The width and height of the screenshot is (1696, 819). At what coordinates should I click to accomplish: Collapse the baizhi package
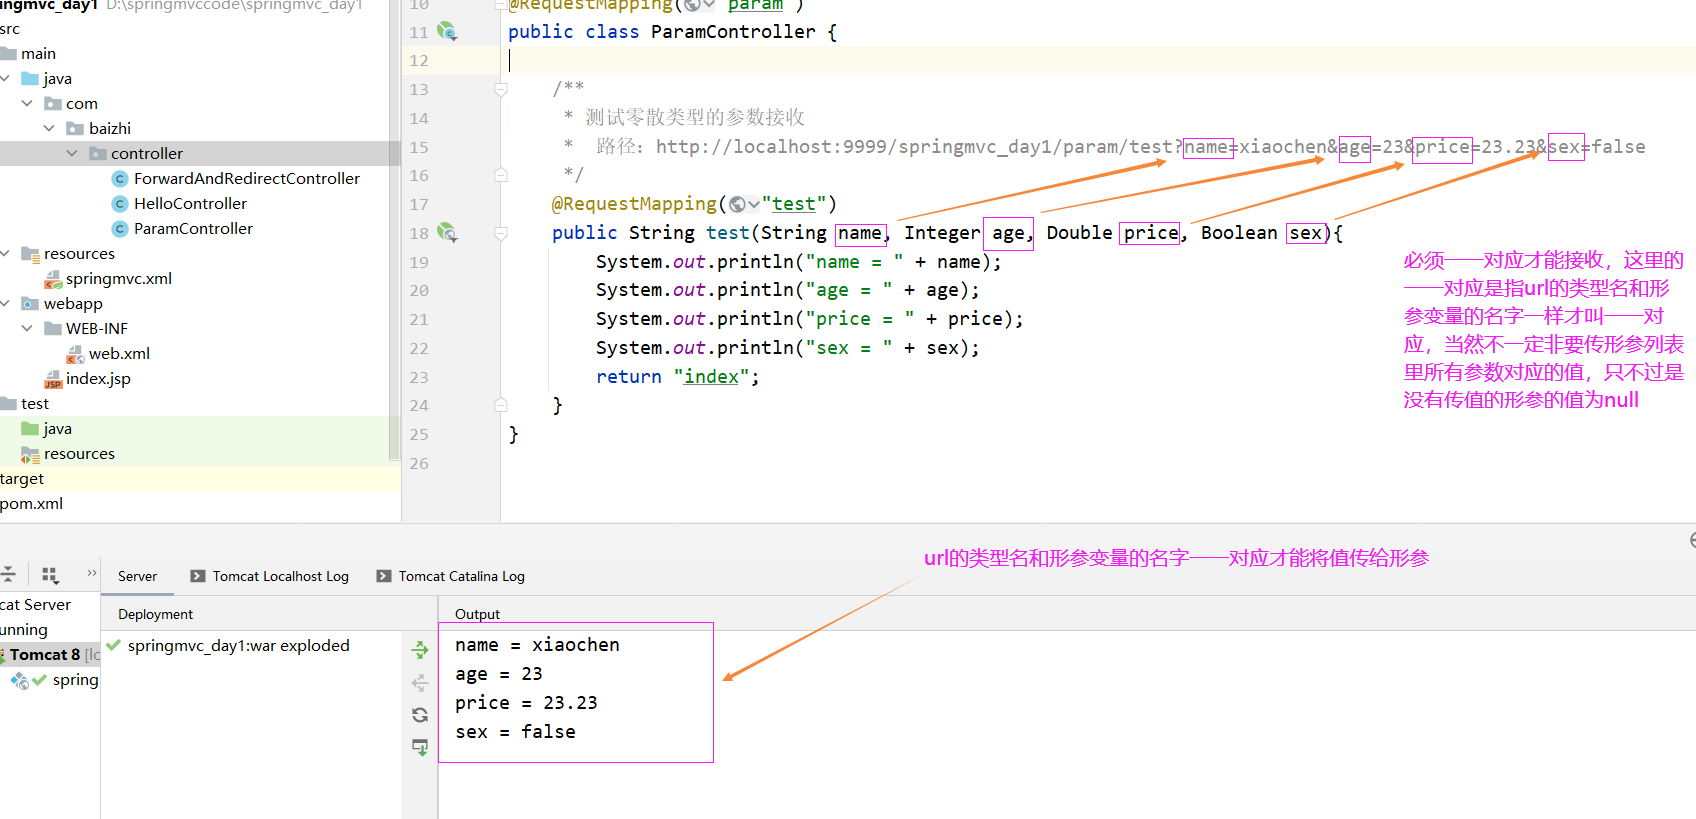(49, 128)
